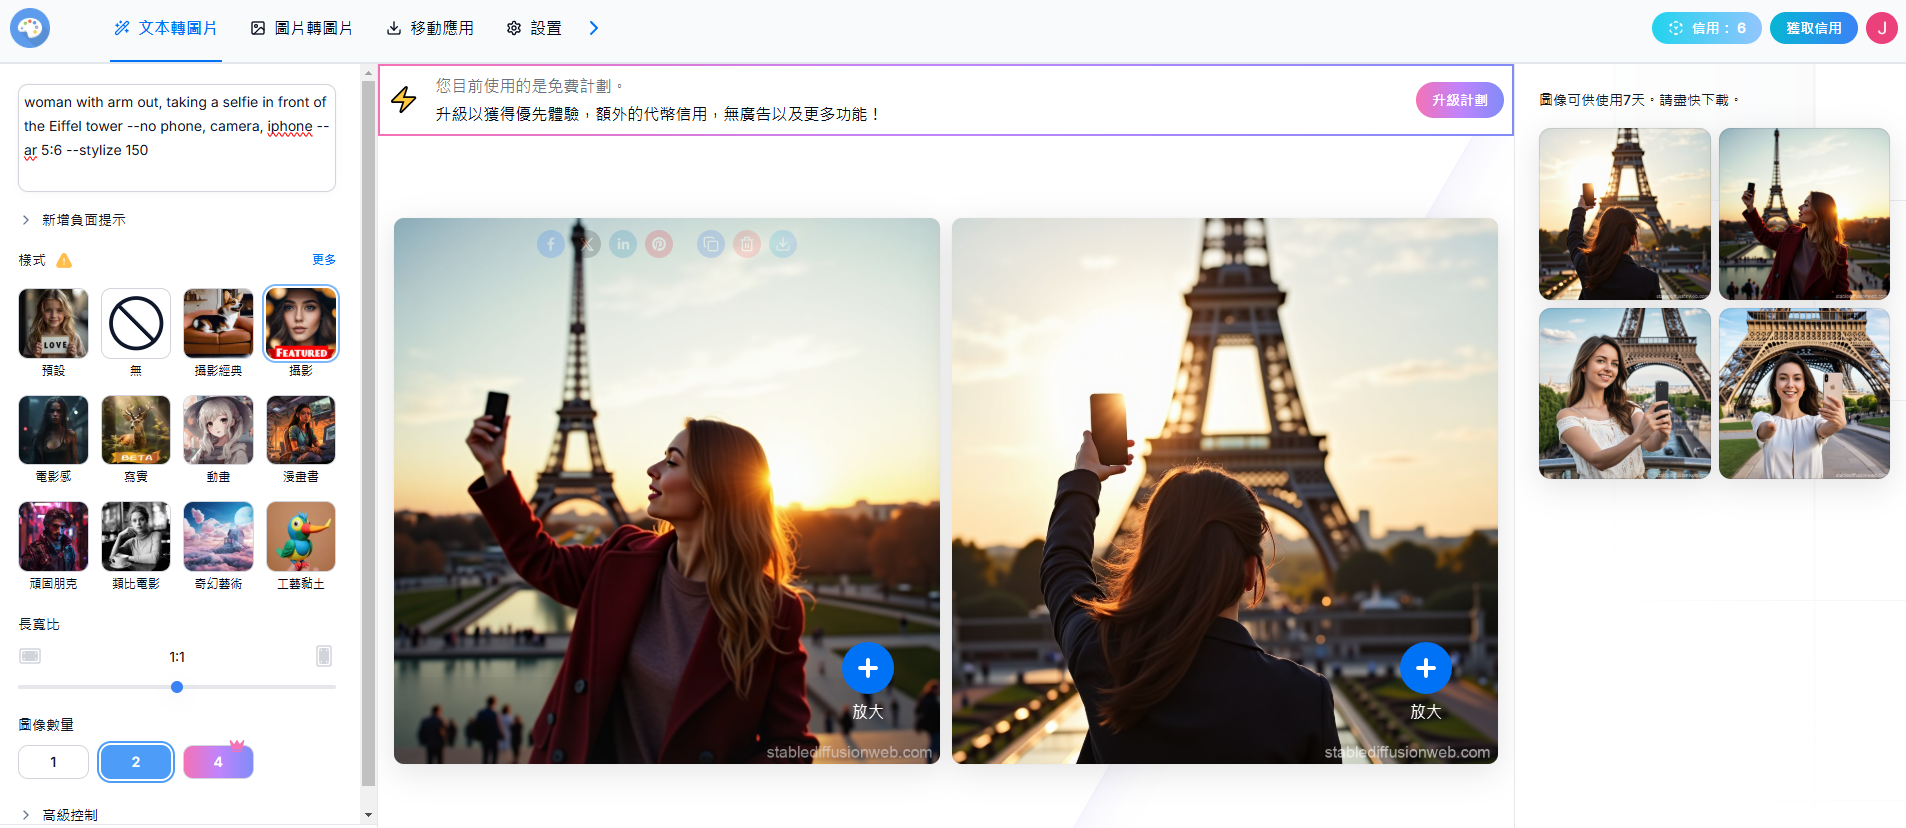Select the 無 (no style) option

click(136, 324)
